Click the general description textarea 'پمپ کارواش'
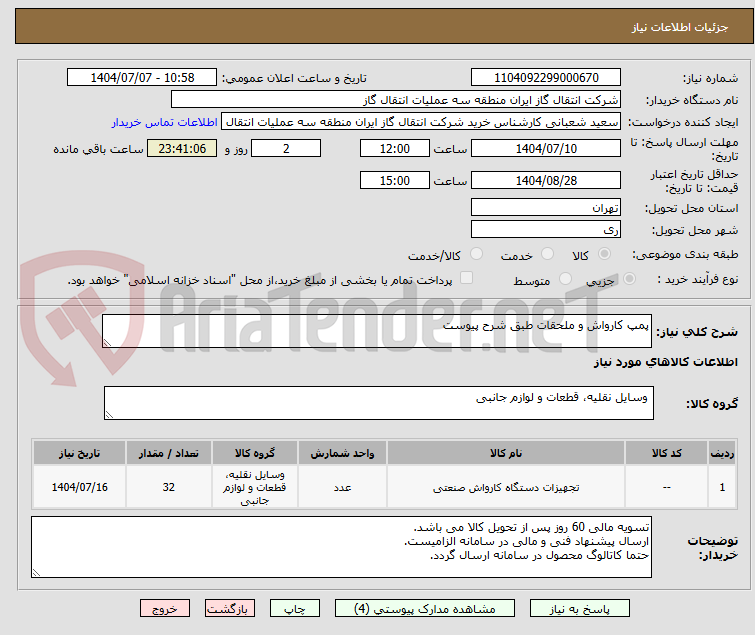The width and height of the screenshot is (755, 635). point(377,331)
